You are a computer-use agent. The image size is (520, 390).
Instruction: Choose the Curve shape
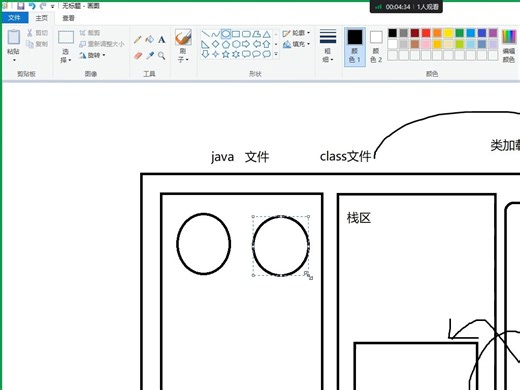(x=216, y=34)
